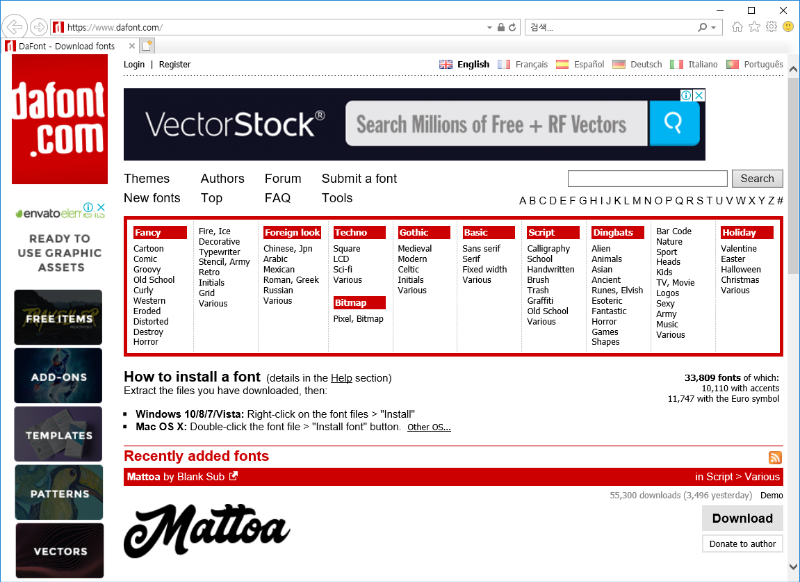The width and height of the screenshot is (800, 582).
Task: Close the DaFont browser tab
Action: tap(132, 46)
